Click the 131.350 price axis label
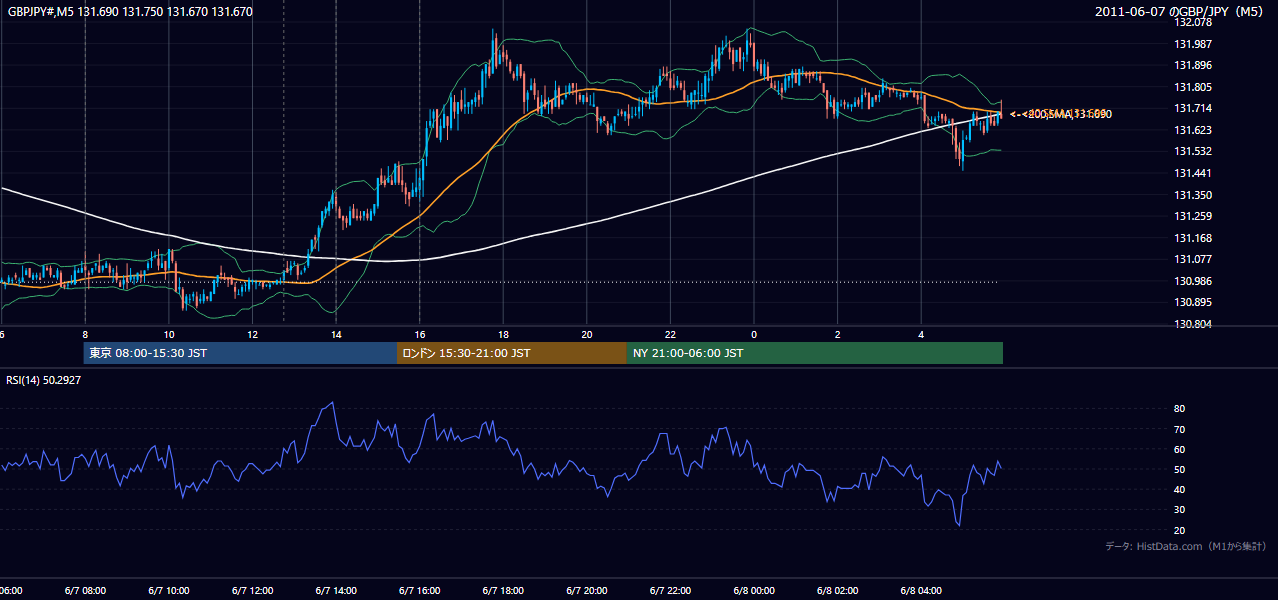 1194,195
